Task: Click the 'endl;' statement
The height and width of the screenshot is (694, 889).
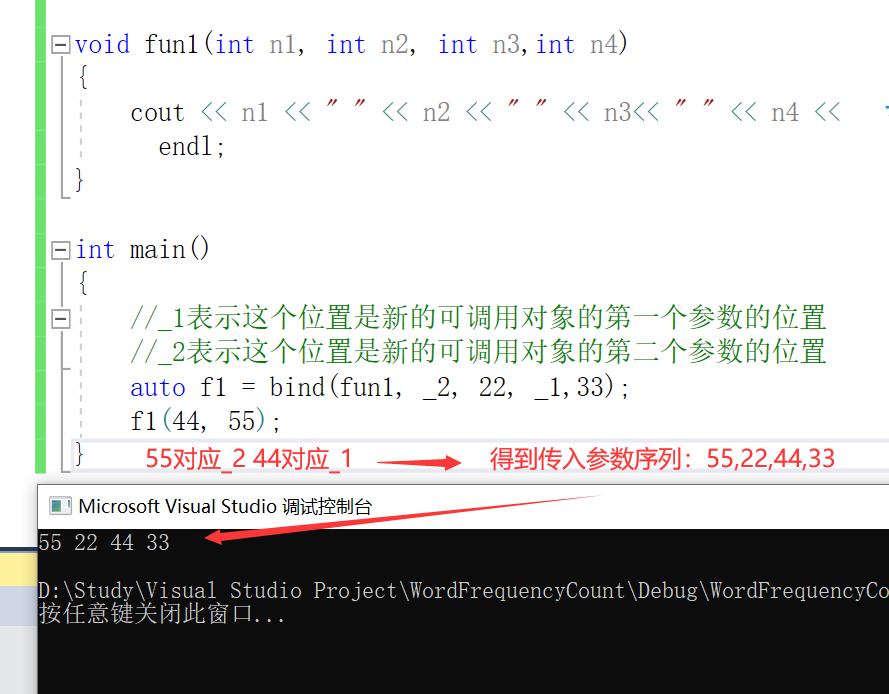Action: pos(192,147)
